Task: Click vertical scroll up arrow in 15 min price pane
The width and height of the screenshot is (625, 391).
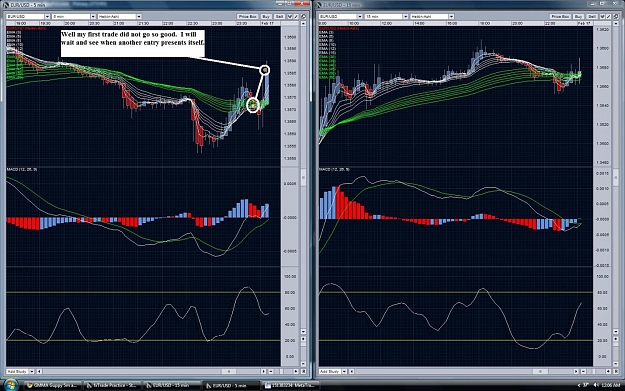Action: (x=616, y=24)
